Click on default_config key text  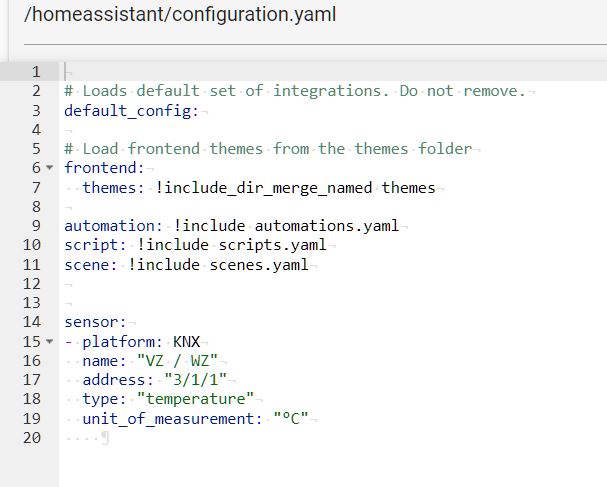coord(126,110)
